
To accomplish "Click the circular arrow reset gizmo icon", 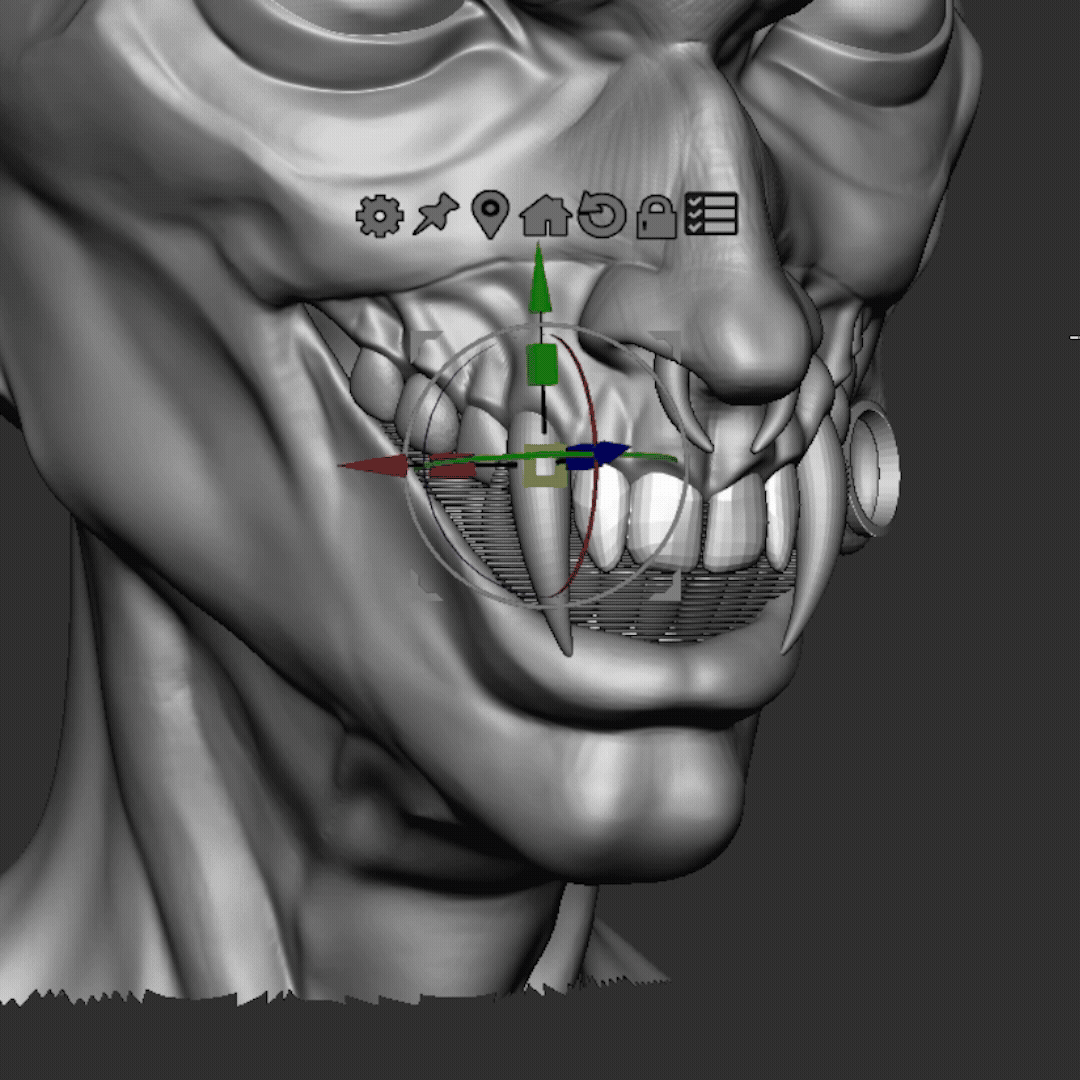I will click(601, 214).
